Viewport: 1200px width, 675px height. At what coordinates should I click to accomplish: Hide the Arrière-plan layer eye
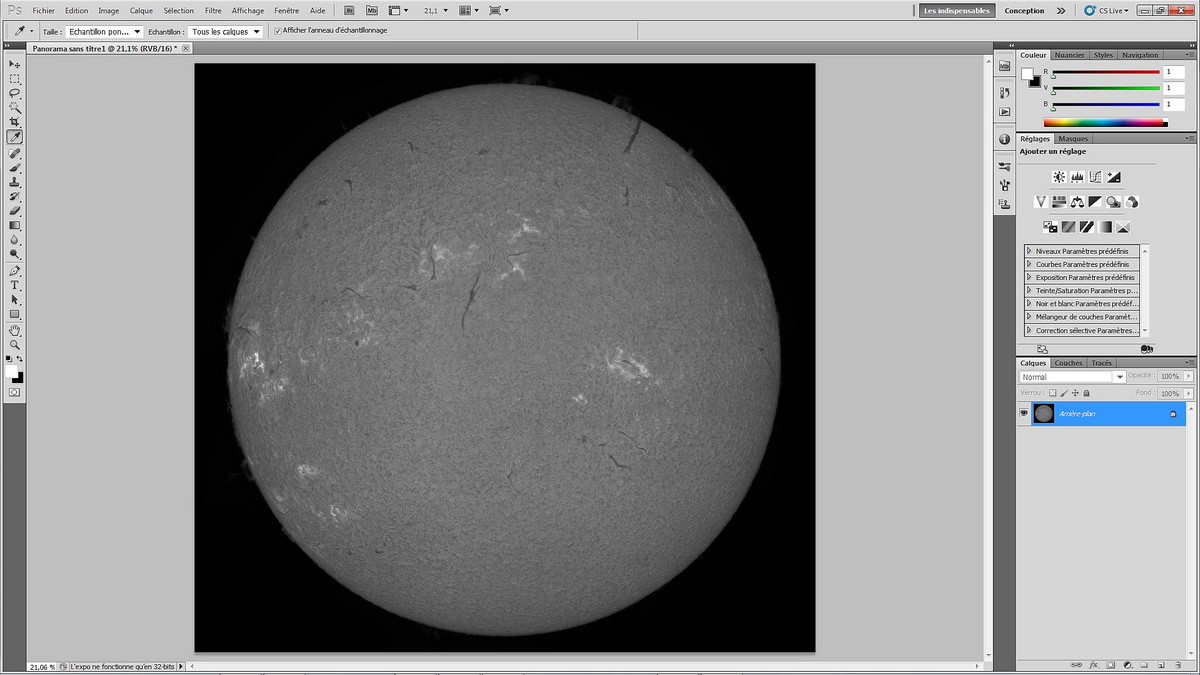click(1024, 413)
